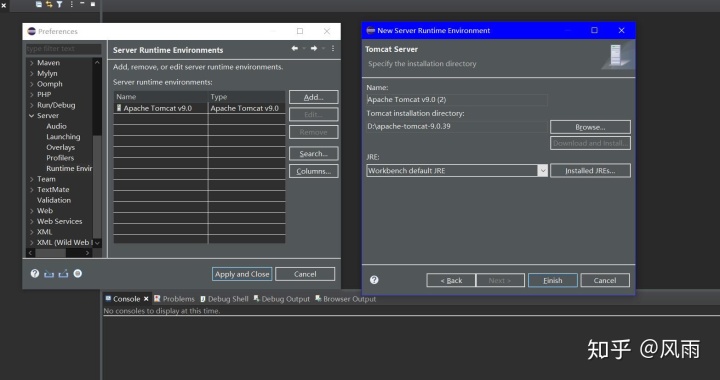Open the Preferences page three-dots menu

[x=333, y=48]
